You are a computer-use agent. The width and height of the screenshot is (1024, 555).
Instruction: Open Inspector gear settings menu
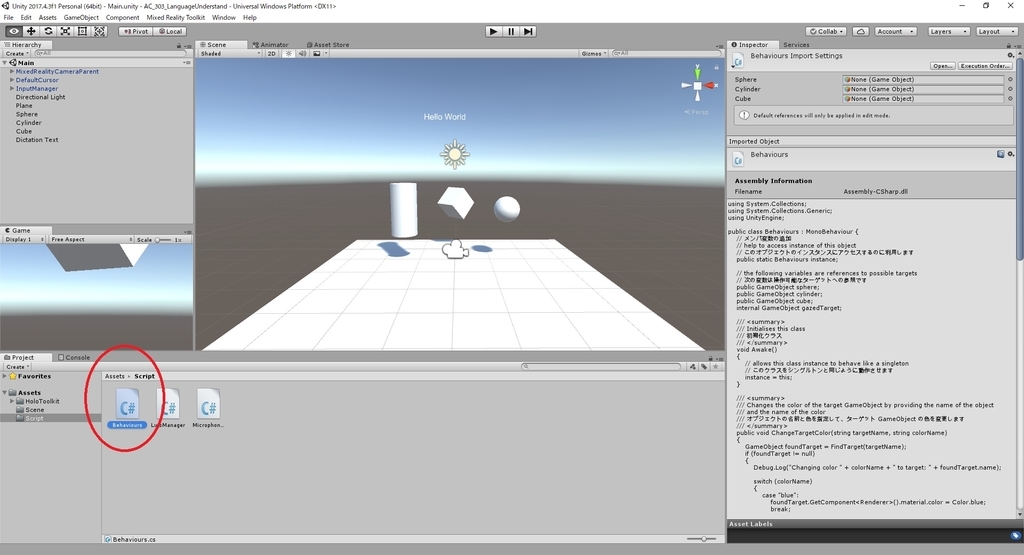point(1011,56)
